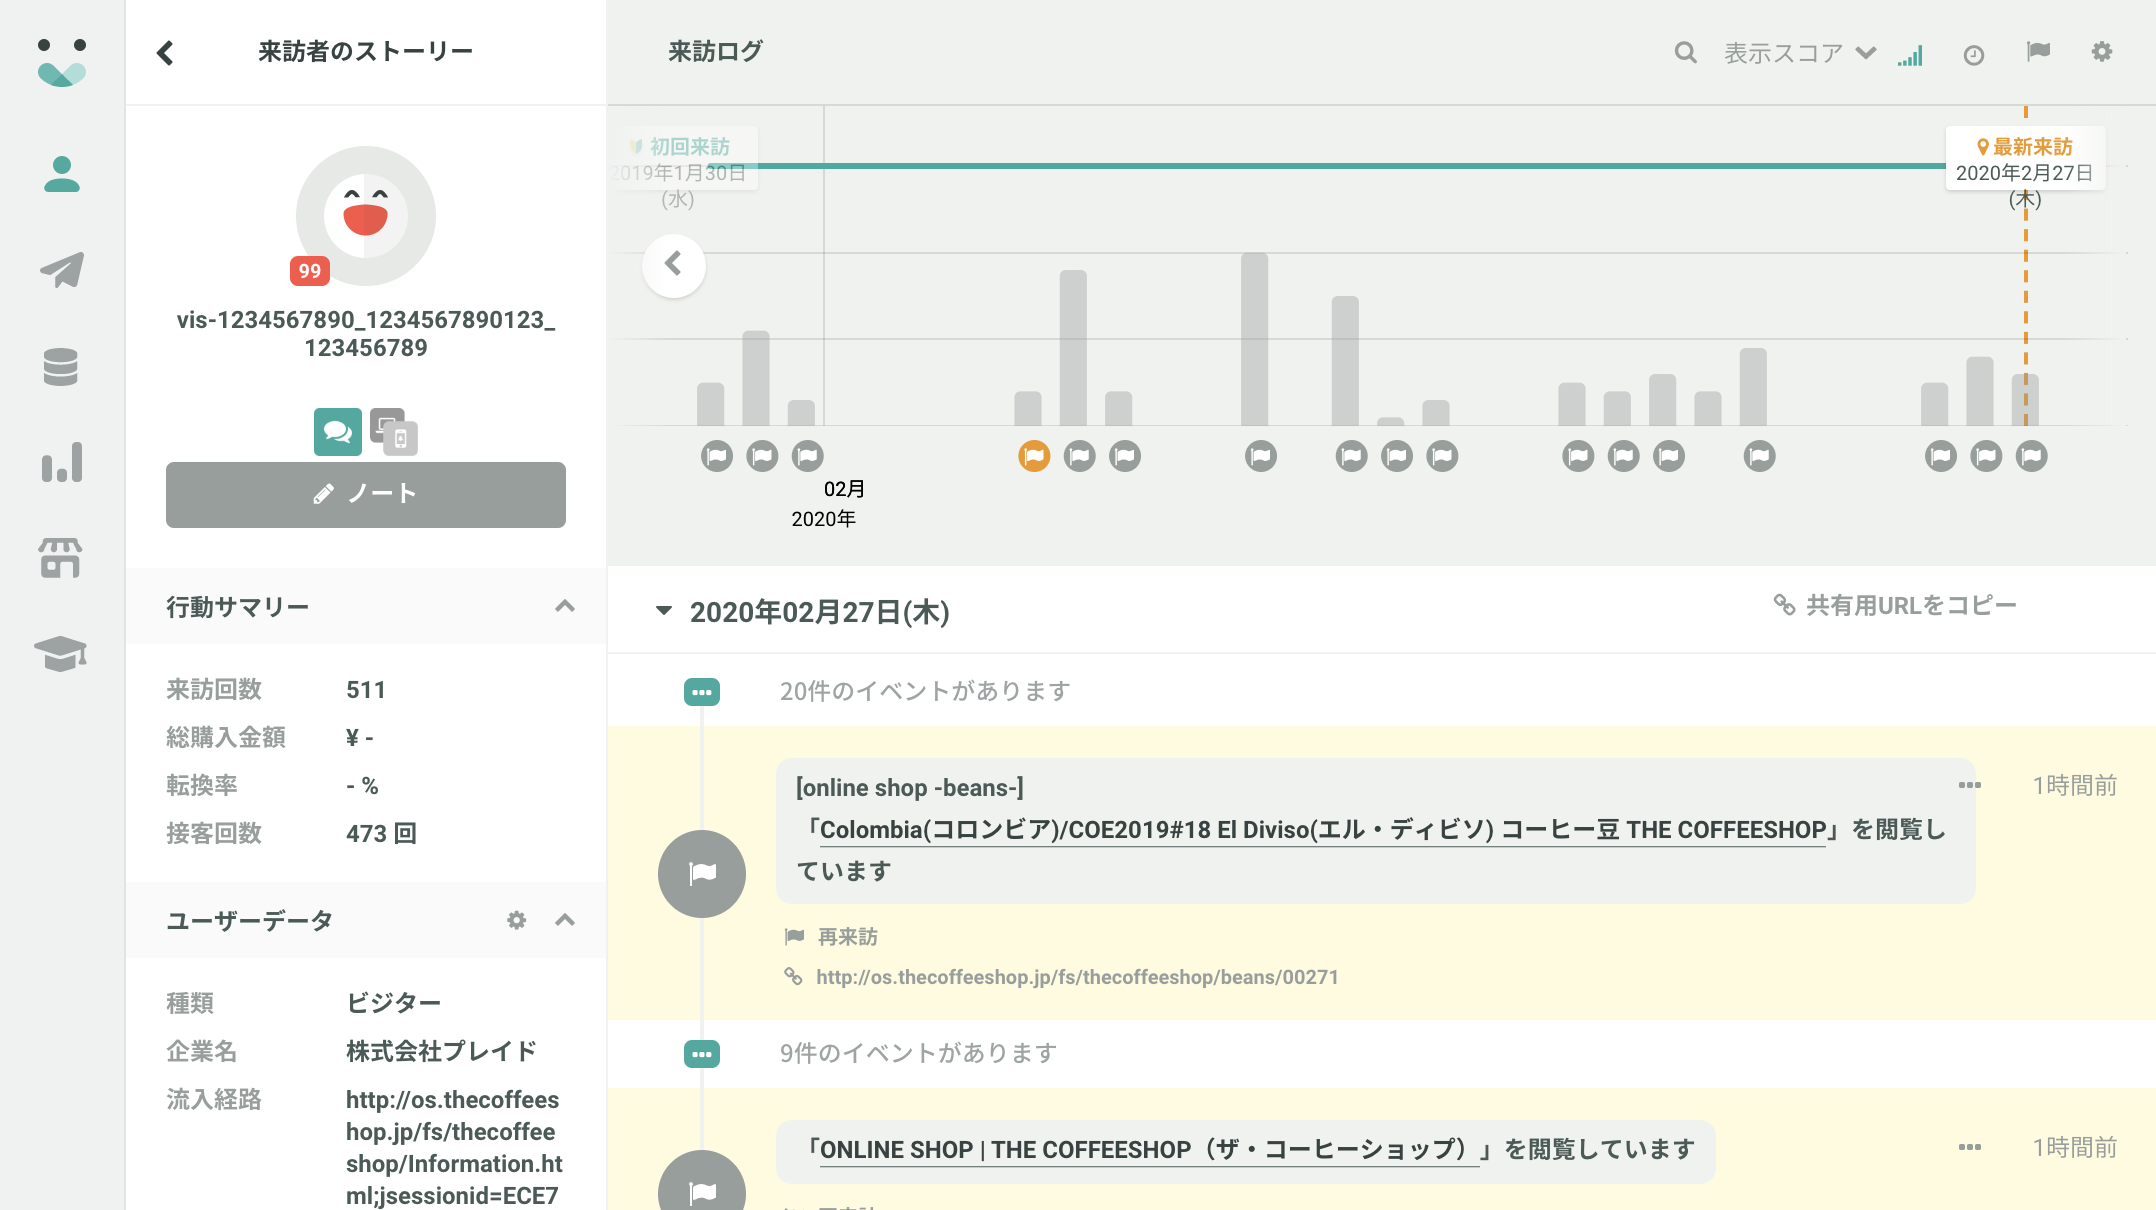
Task: Click the 来訪者のストーリー title
Action: click(366, 52)
